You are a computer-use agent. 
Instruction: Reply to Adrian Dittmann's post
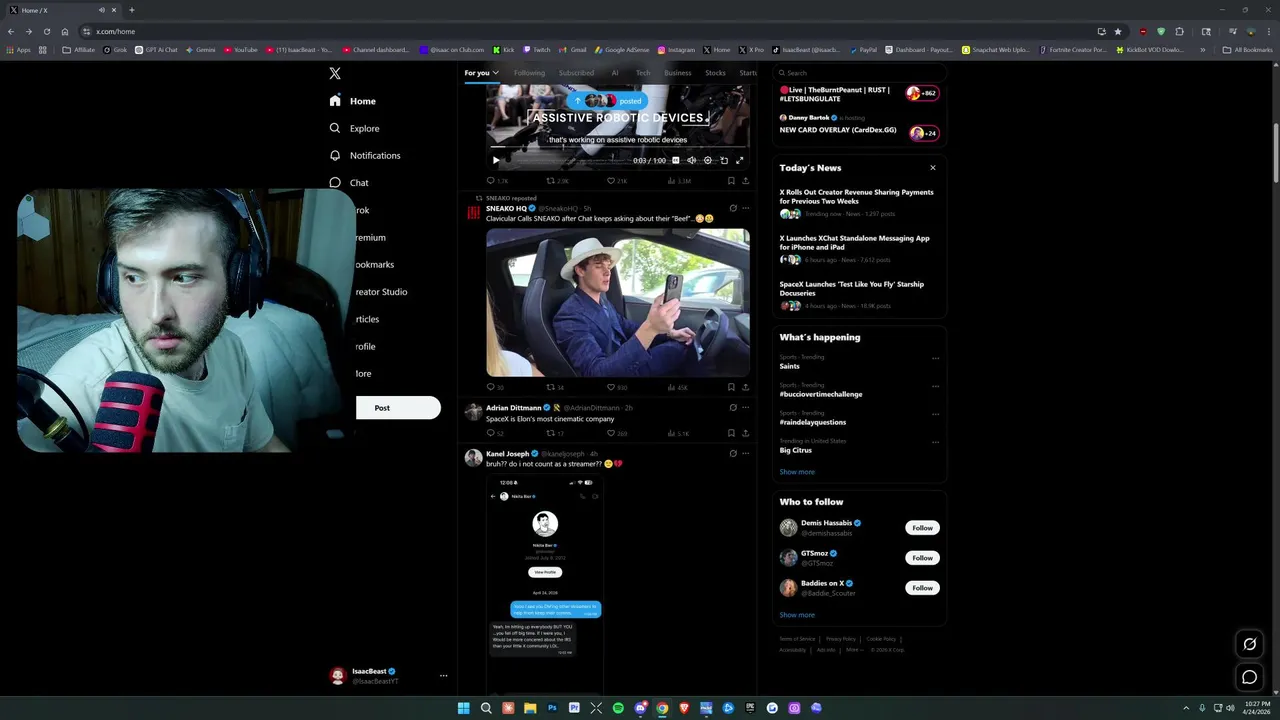click(x=495, y=433)
